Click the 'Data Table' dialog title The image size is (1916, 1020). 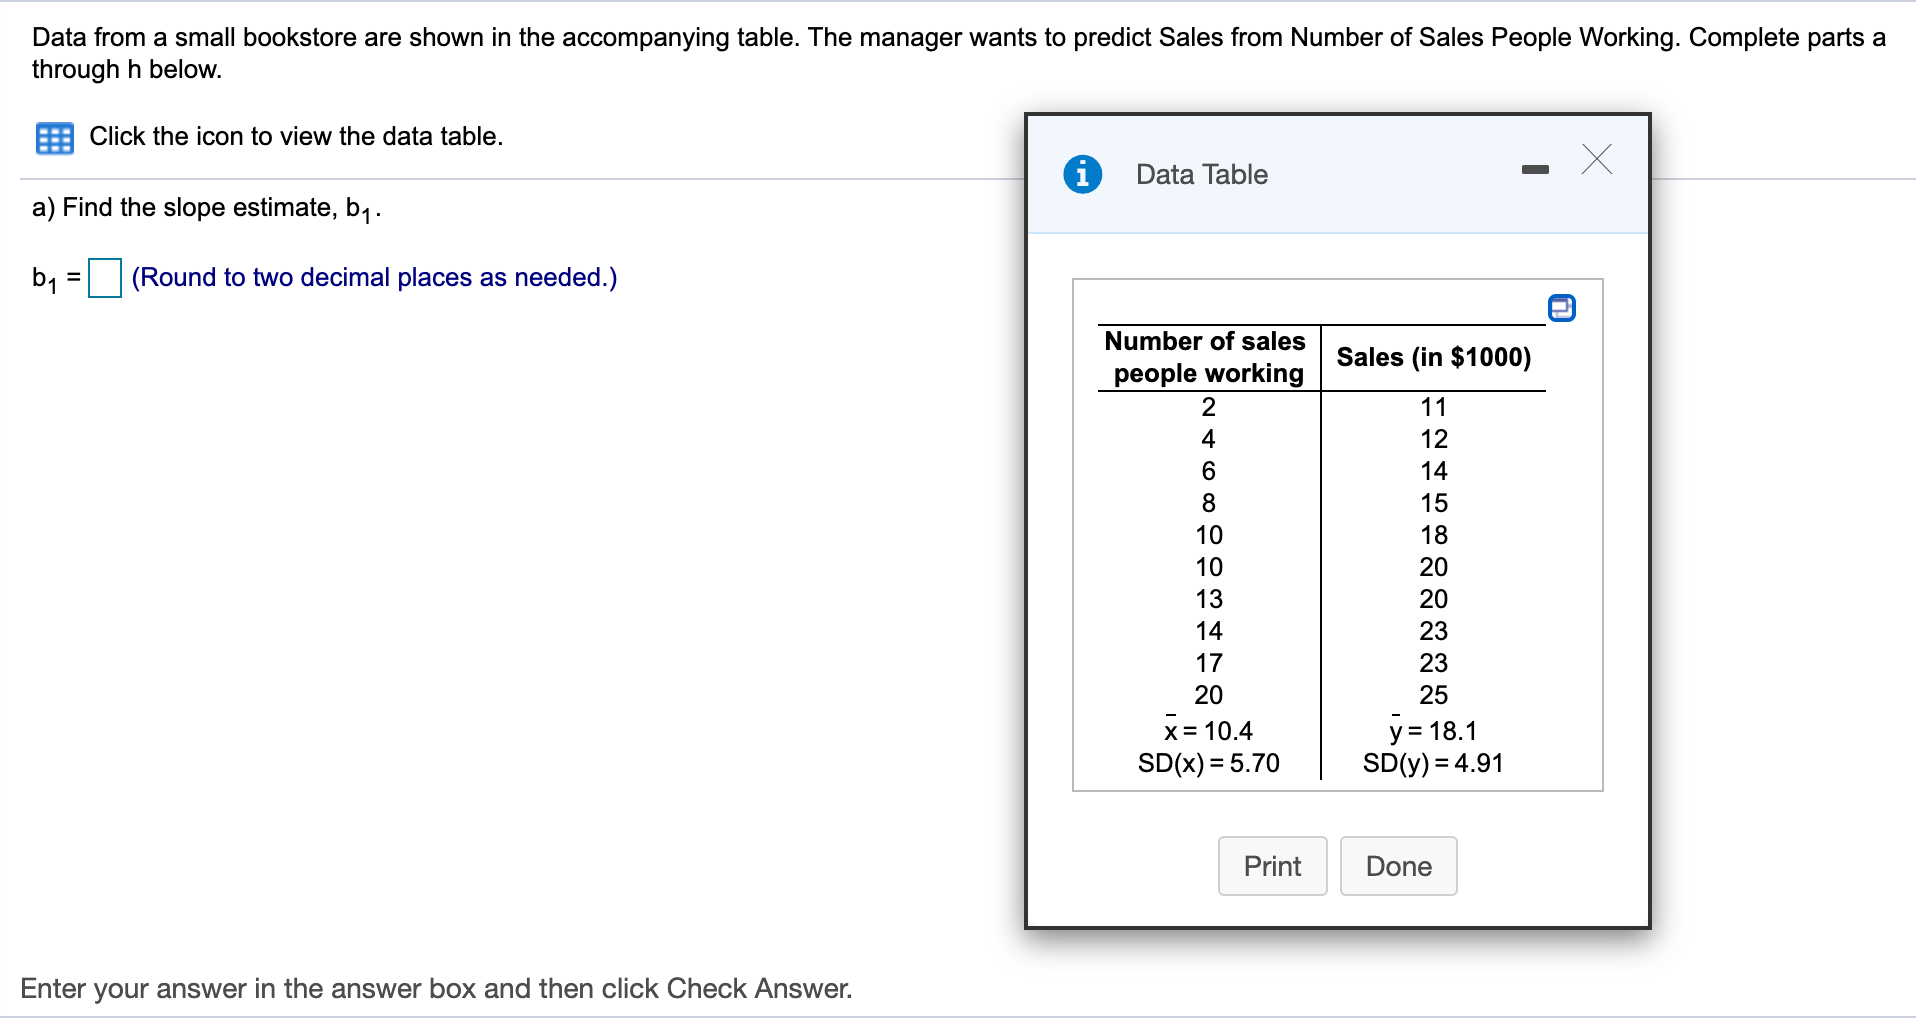point(1202,174)
